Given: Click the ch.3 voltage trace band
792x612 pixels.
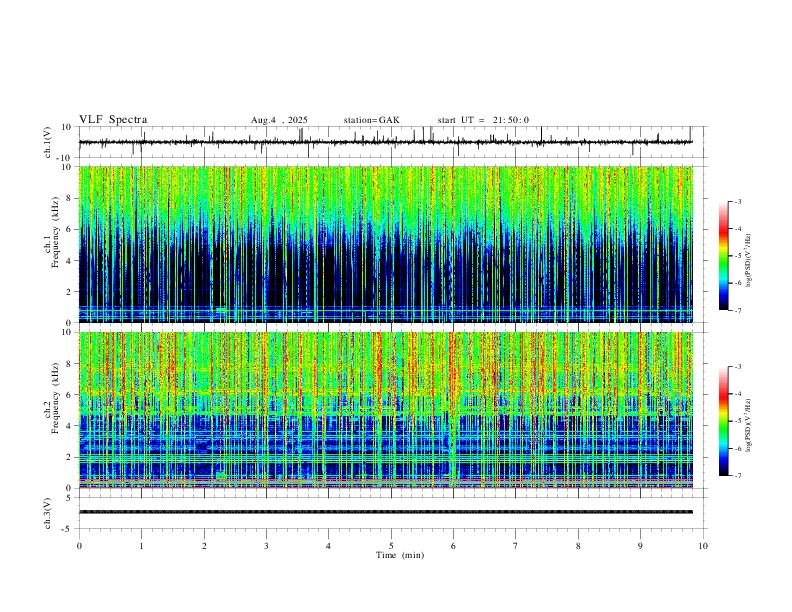Looking at the screenshot, I should 385,512.
